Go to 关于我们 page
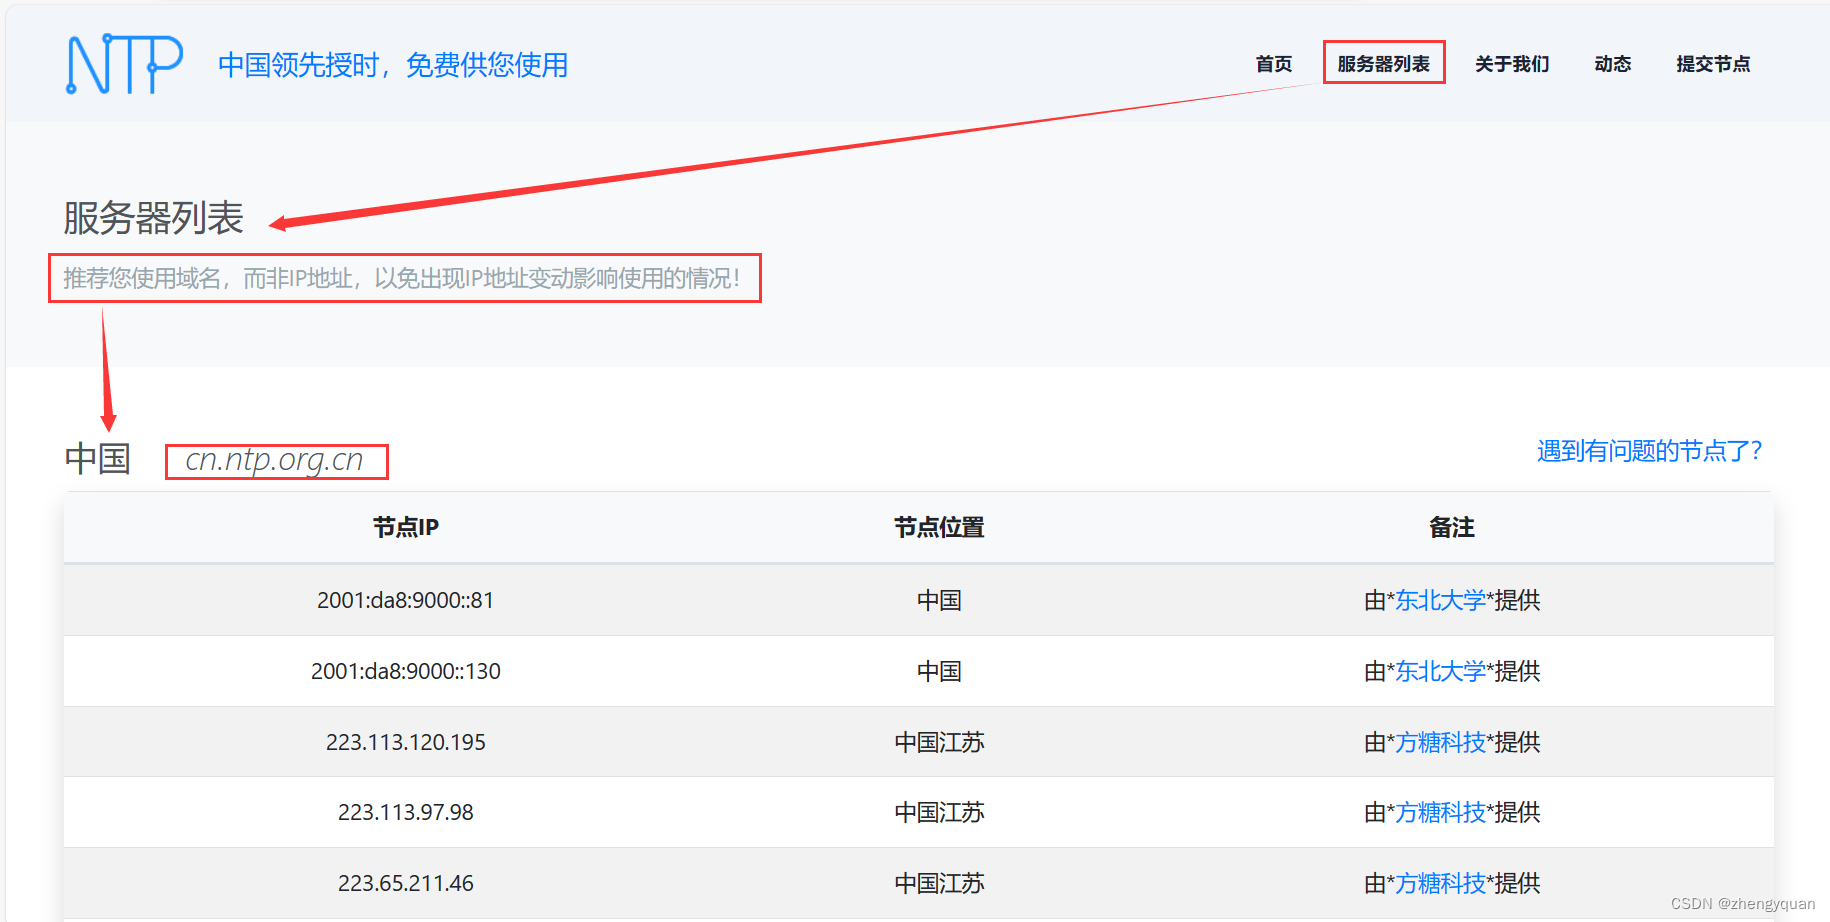 [1512, 64]
